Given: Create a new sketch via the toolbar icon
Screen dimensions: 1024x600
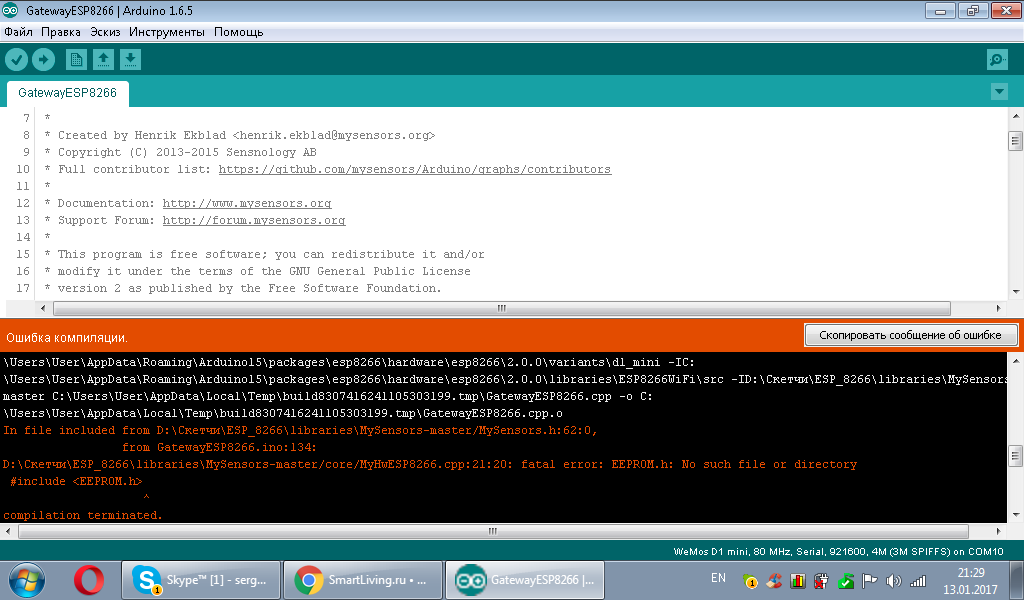Looking at the screenshot, I should pyautogui.click(x=76, y=59).
